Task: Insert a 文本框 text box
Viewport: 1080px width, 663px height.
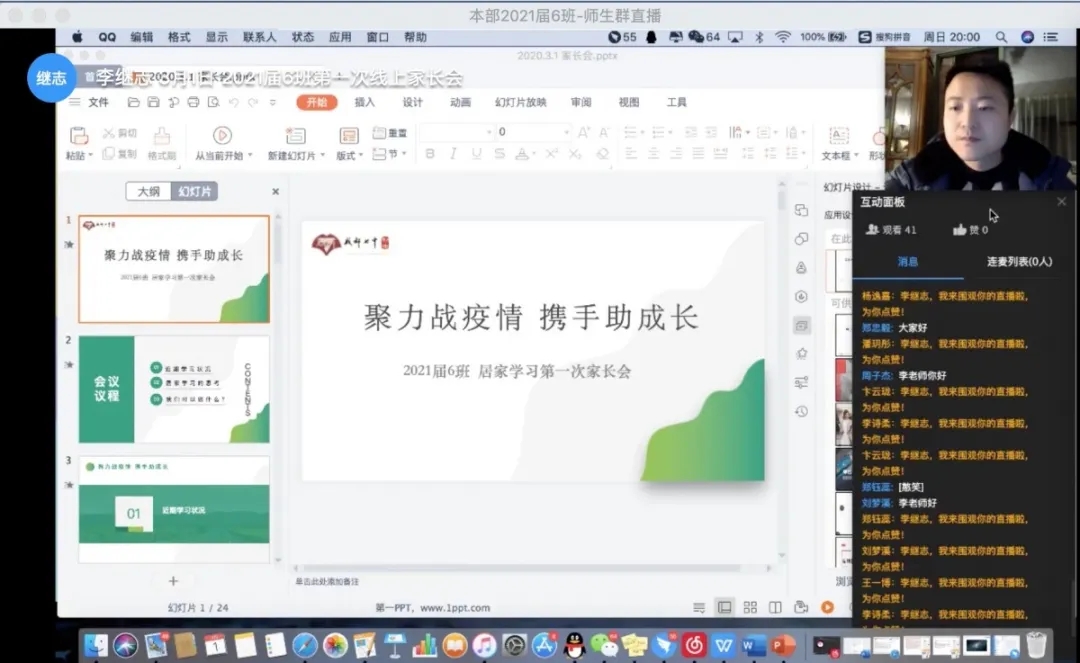Action: pyautogui.click(x=838, y=136)
